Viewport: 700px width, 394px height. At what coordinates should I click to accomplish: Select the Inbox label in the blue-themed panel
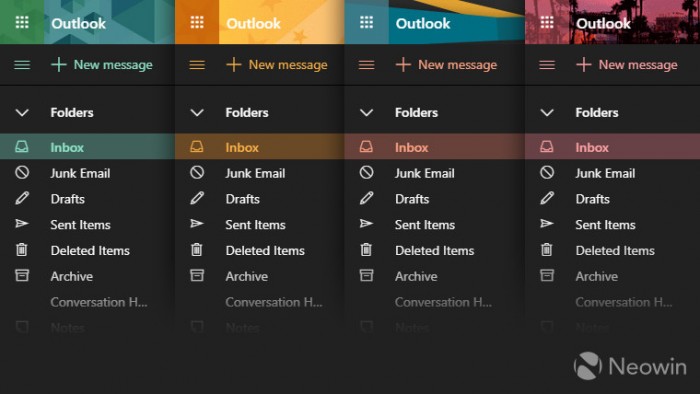click(412, 147)
